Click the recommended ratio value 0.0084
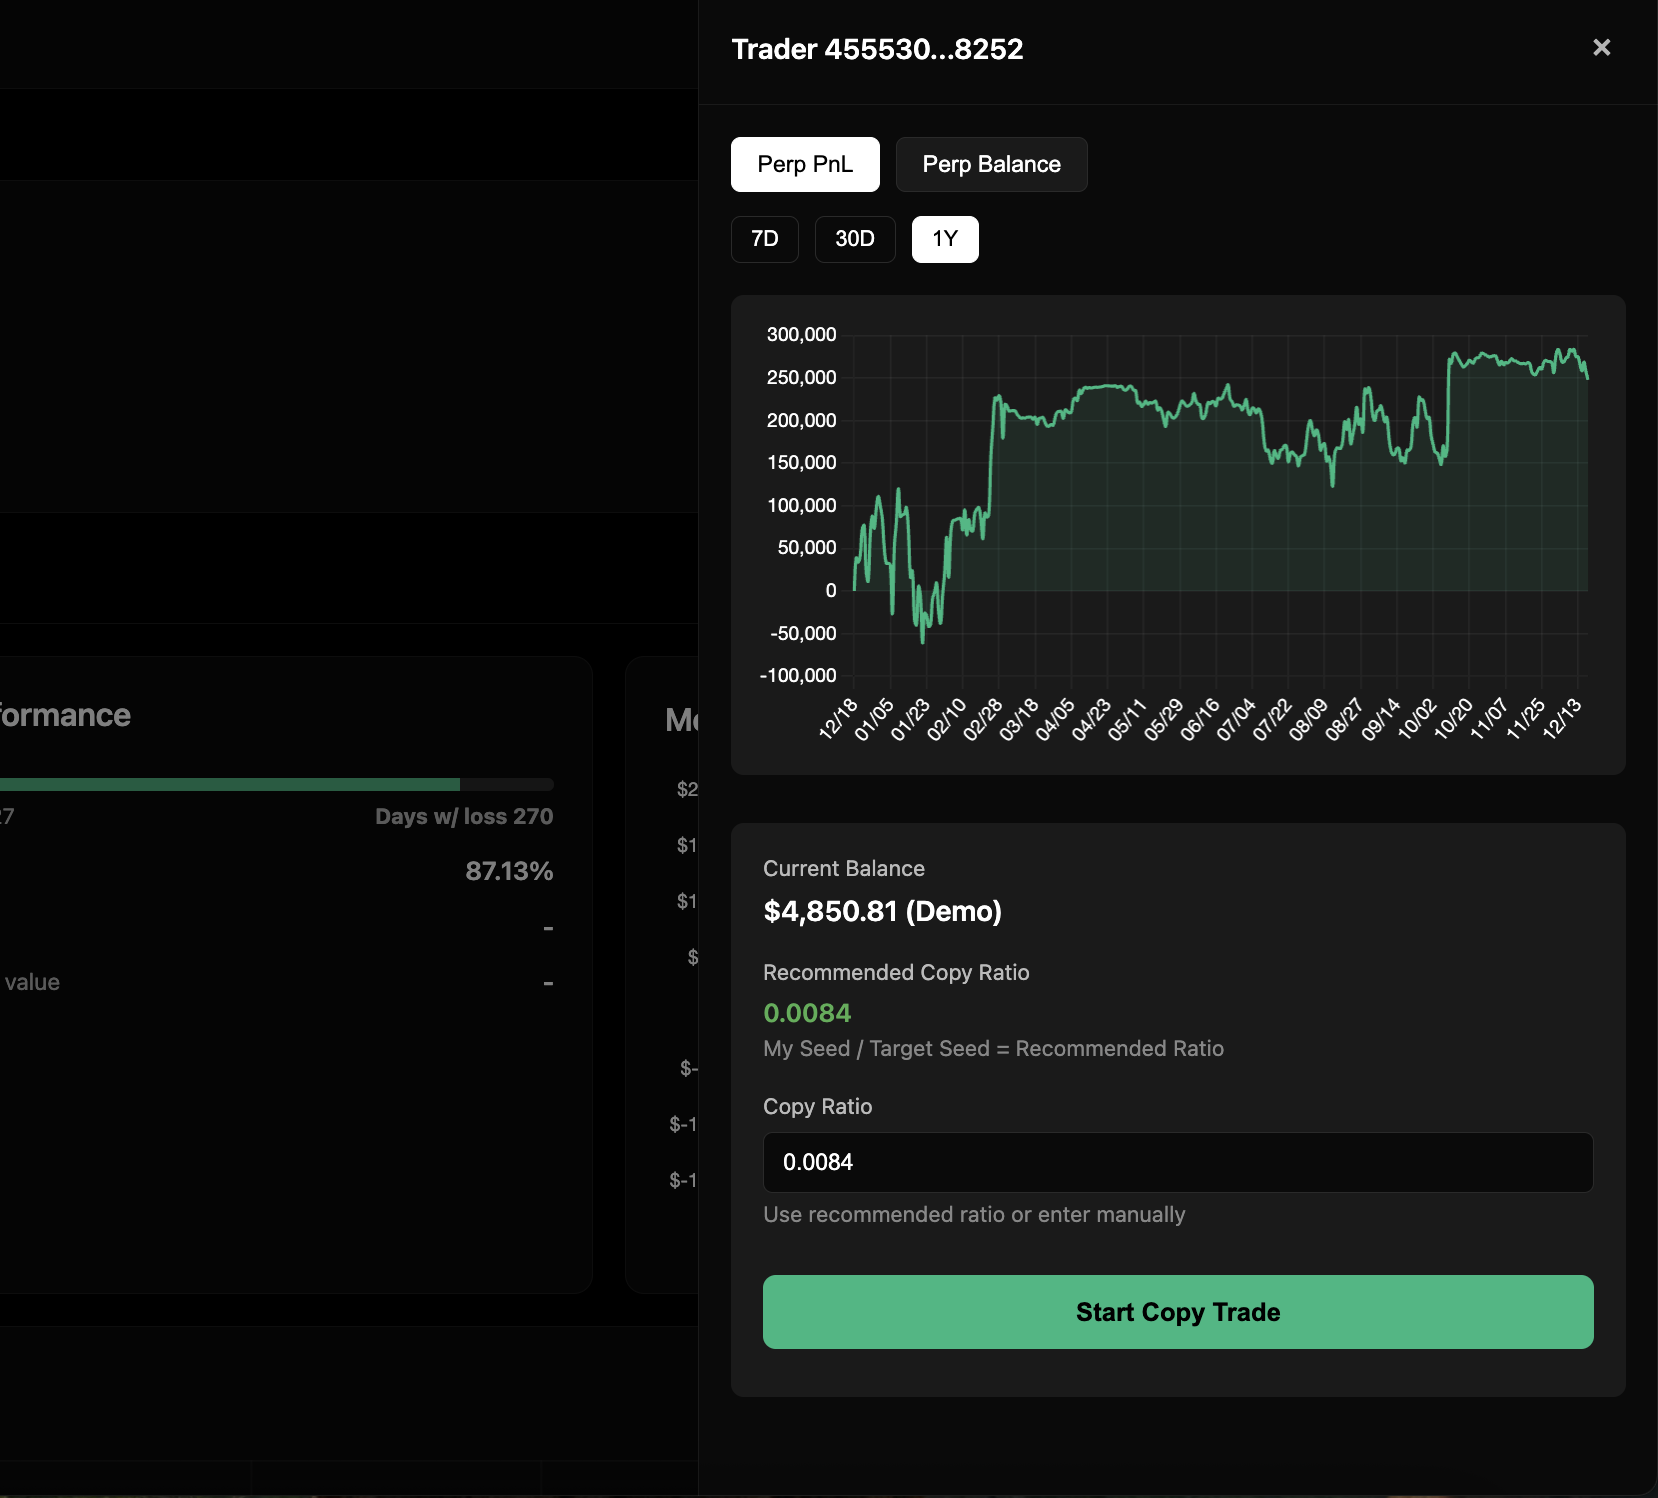Screen dimensions: 1658x1498 (x=807, y=1013)
